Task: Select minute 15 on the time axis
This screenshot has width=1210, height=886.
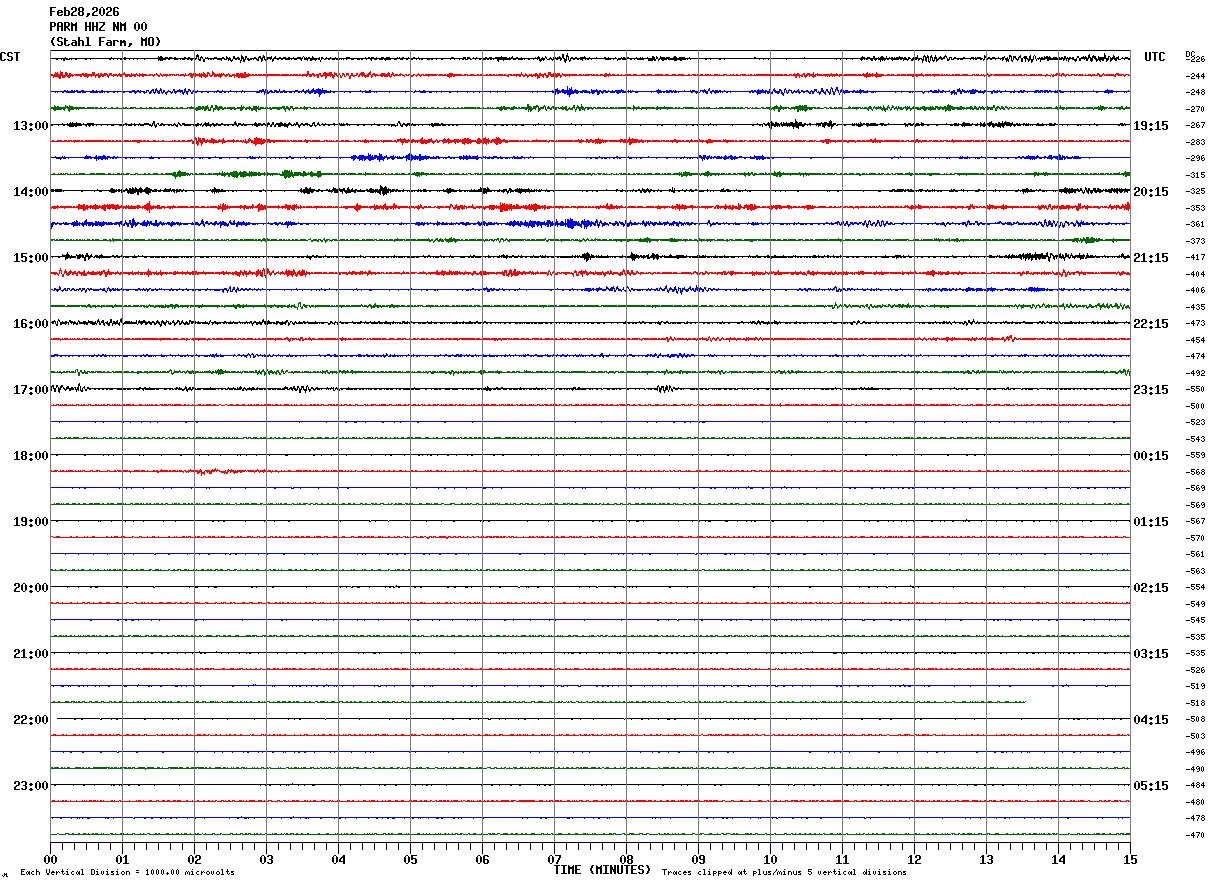Action: (x=1130, y=859)
